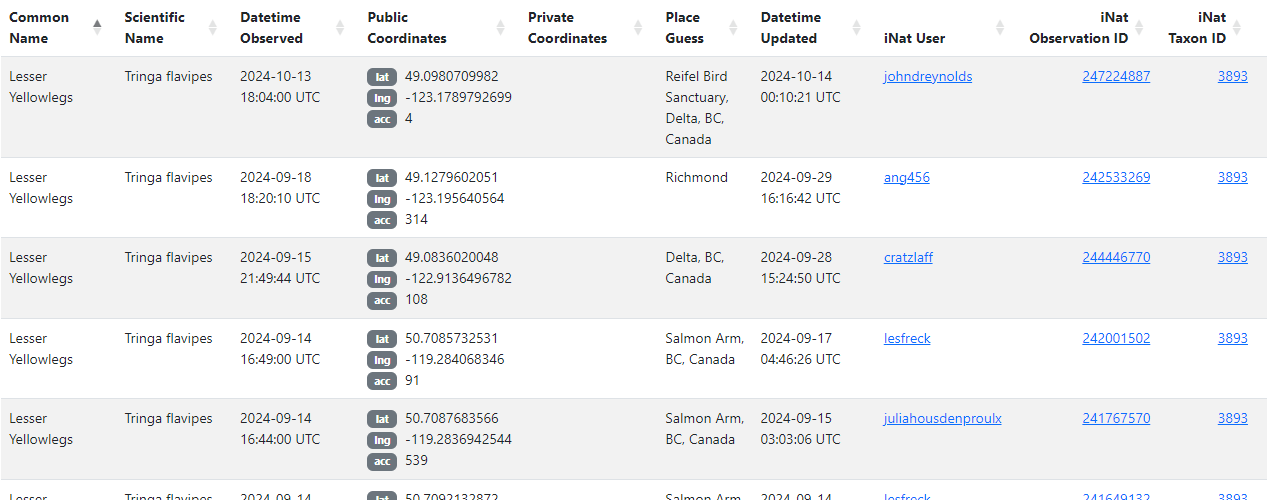Screen dimensions: 1267x500
Task: Click Datetime Observed sort arrows
Action: click(x=340, y=28)
